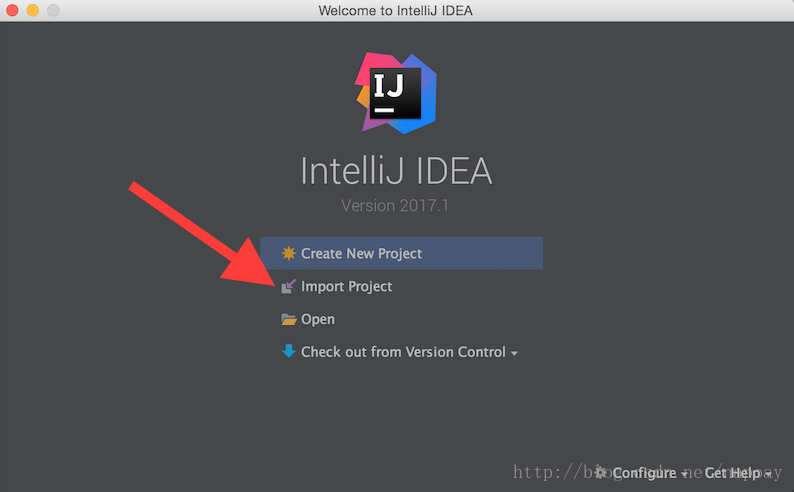Click the folder icon next to Open
The width and height of the screenshot is (794, 492).
coord(288,320)
